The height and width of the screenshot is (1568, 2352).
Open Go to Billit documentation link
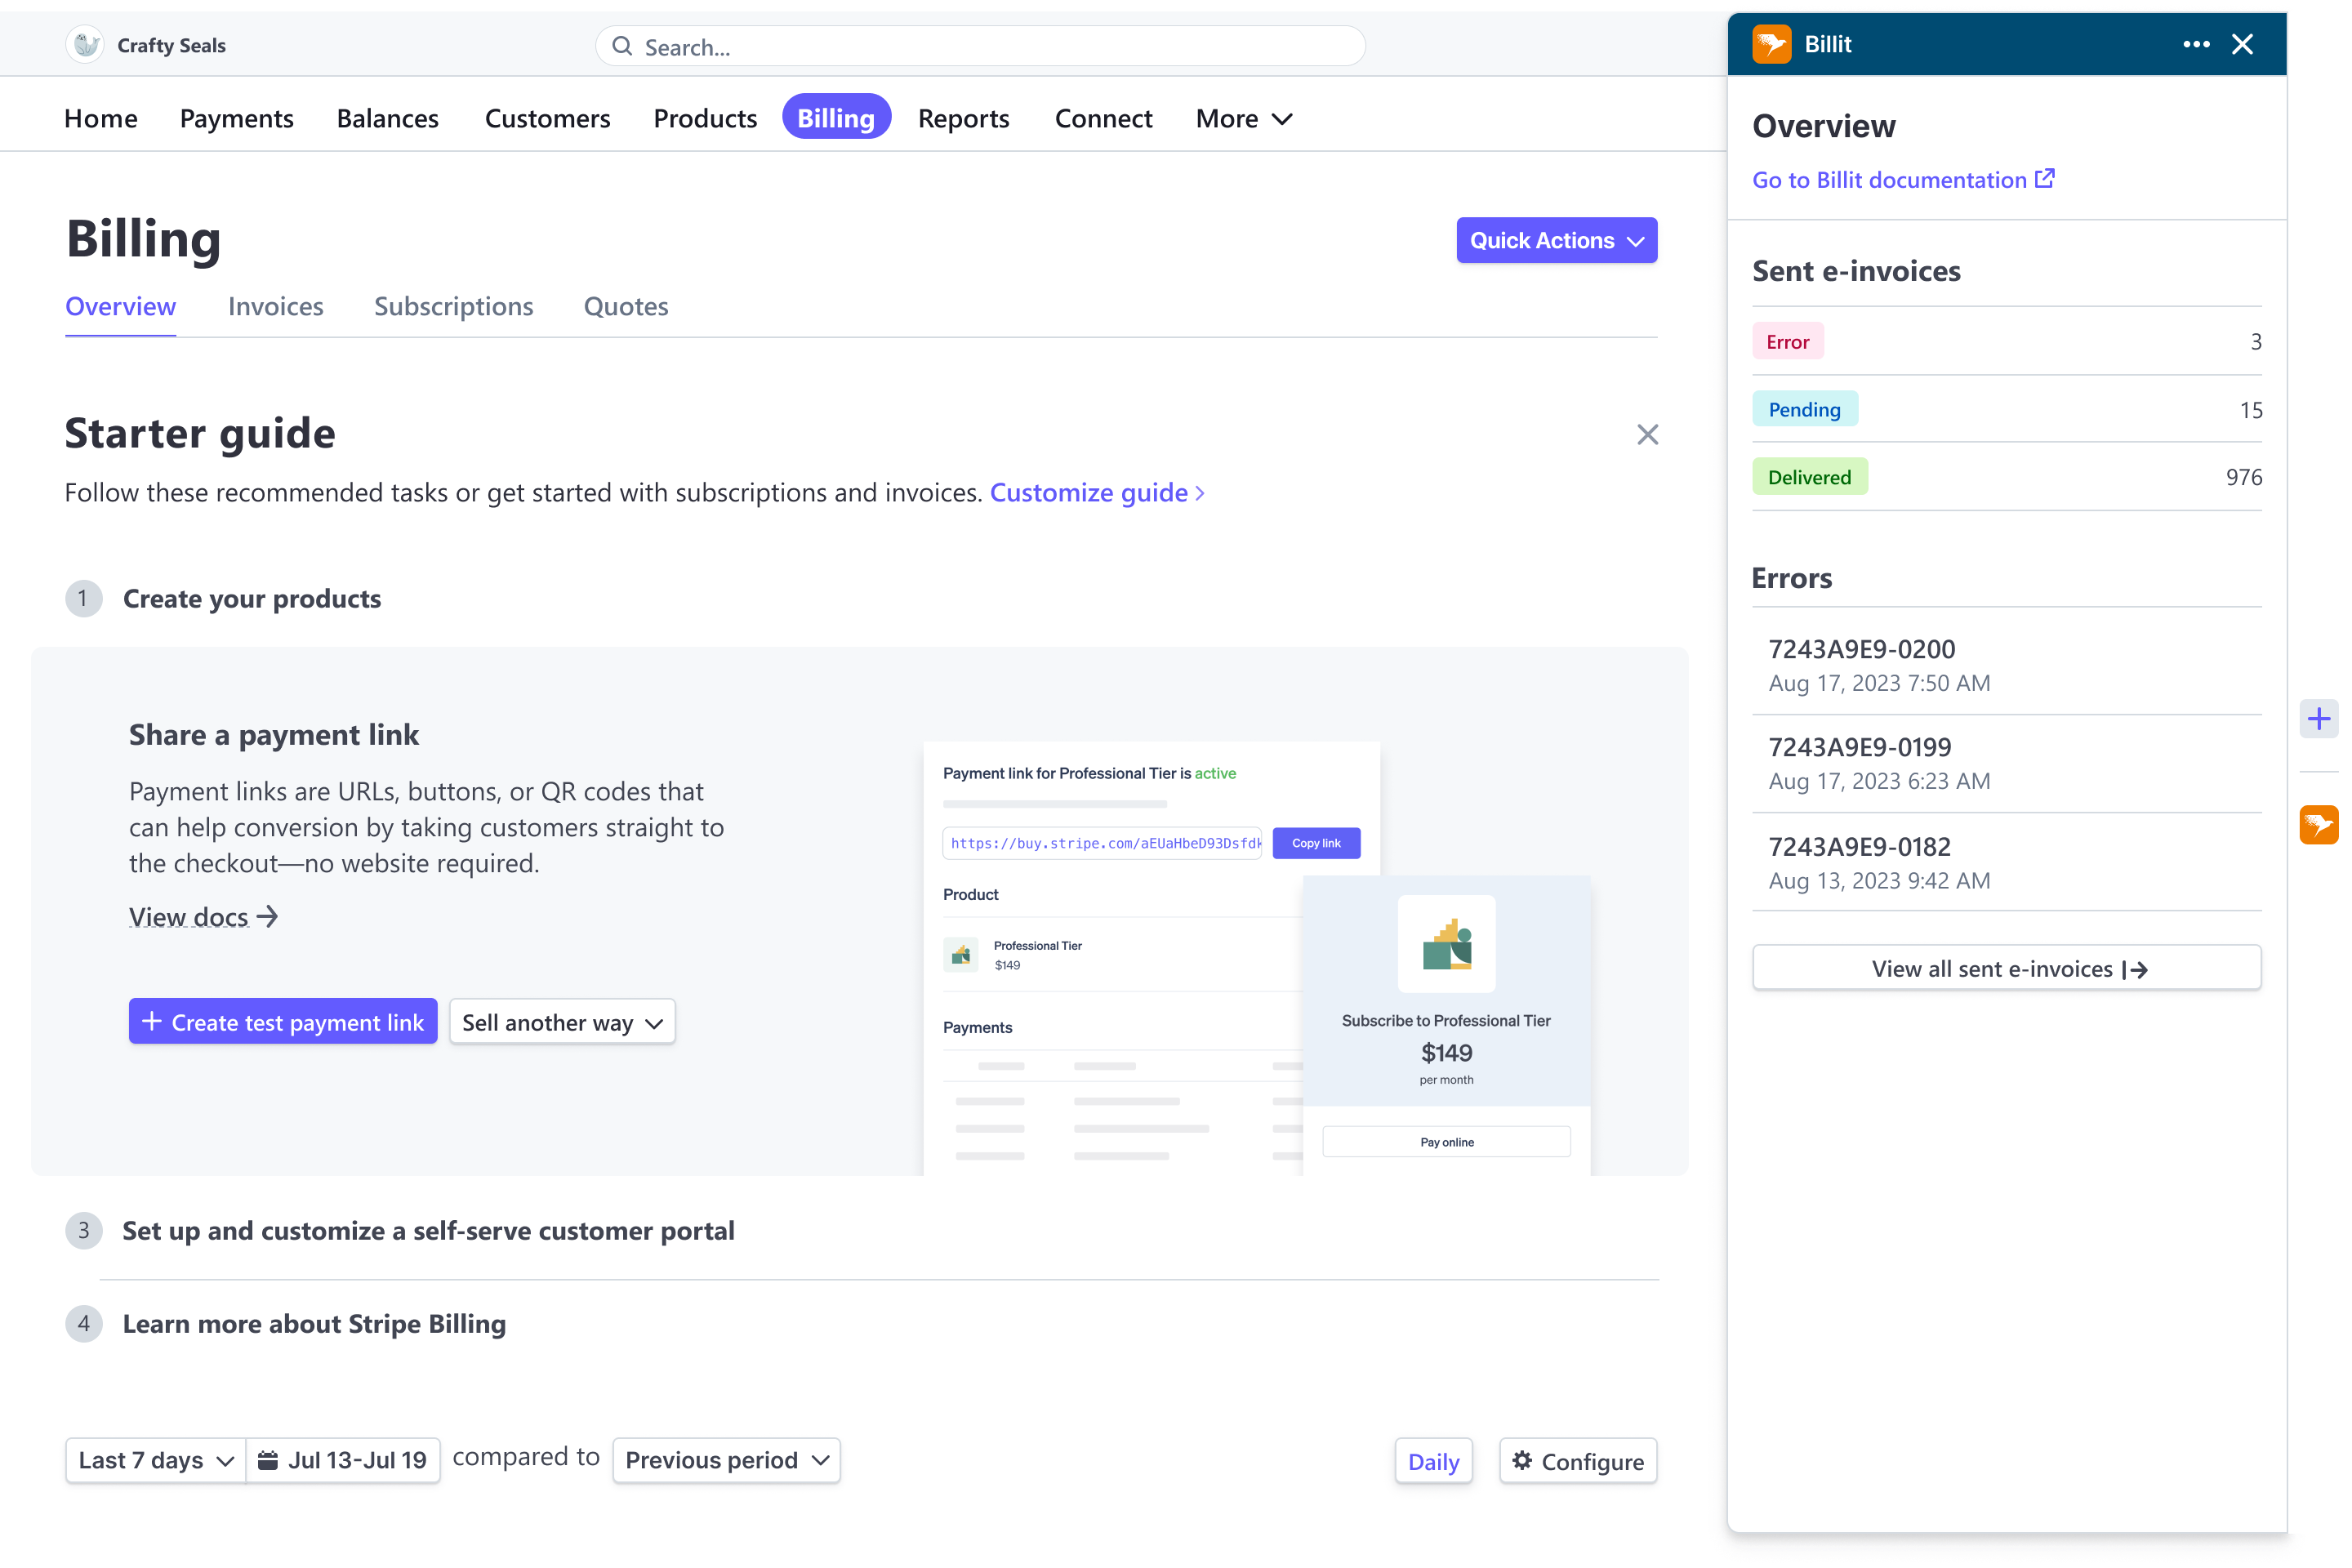pos(1889,179)
